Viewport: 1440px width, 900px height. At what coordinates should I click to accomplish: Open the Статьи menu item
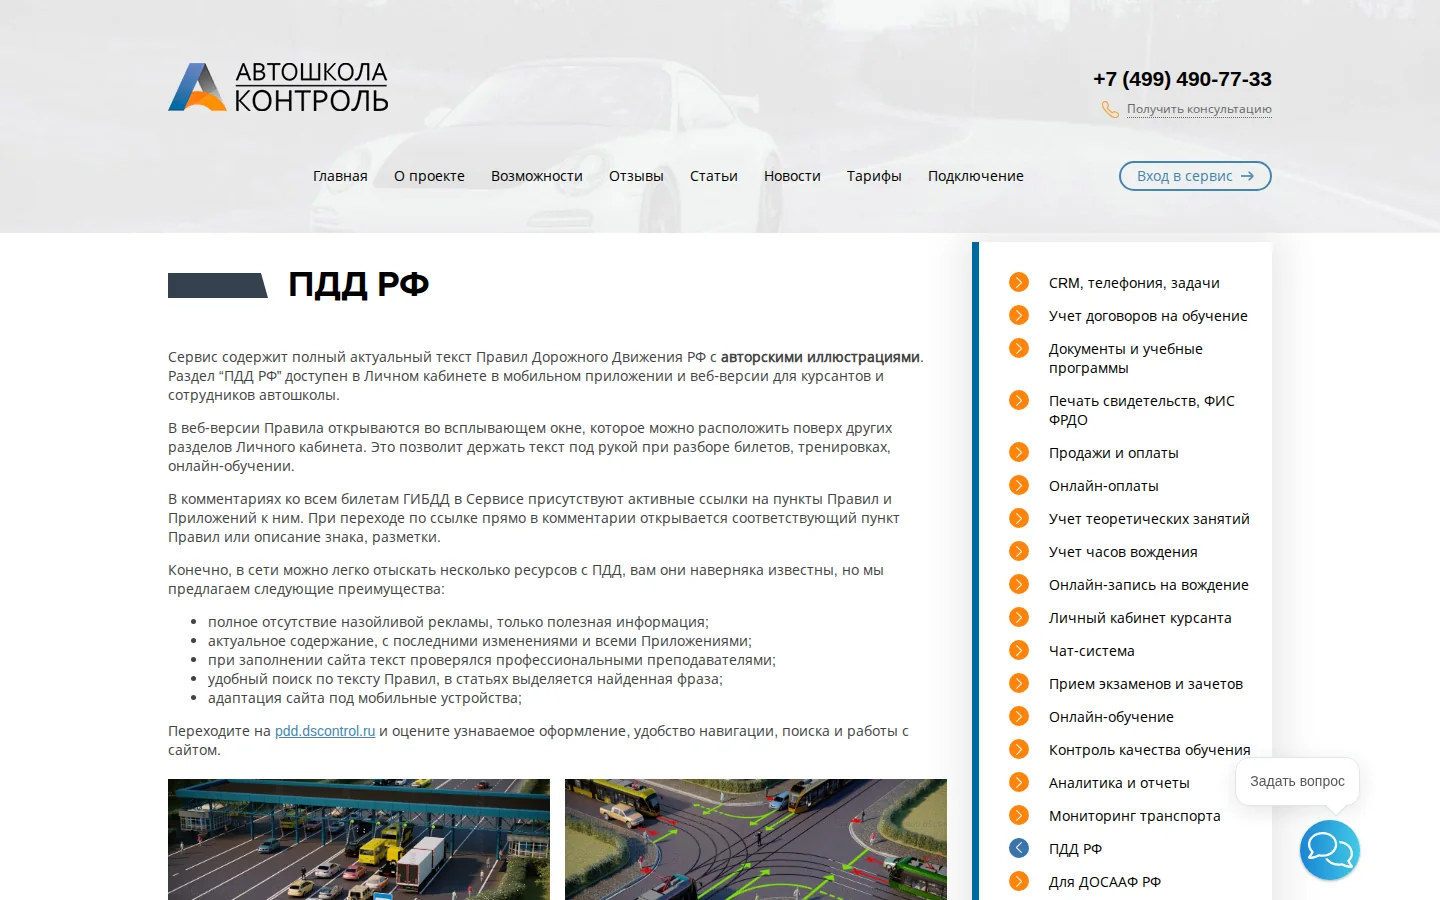tap(714, 176)
